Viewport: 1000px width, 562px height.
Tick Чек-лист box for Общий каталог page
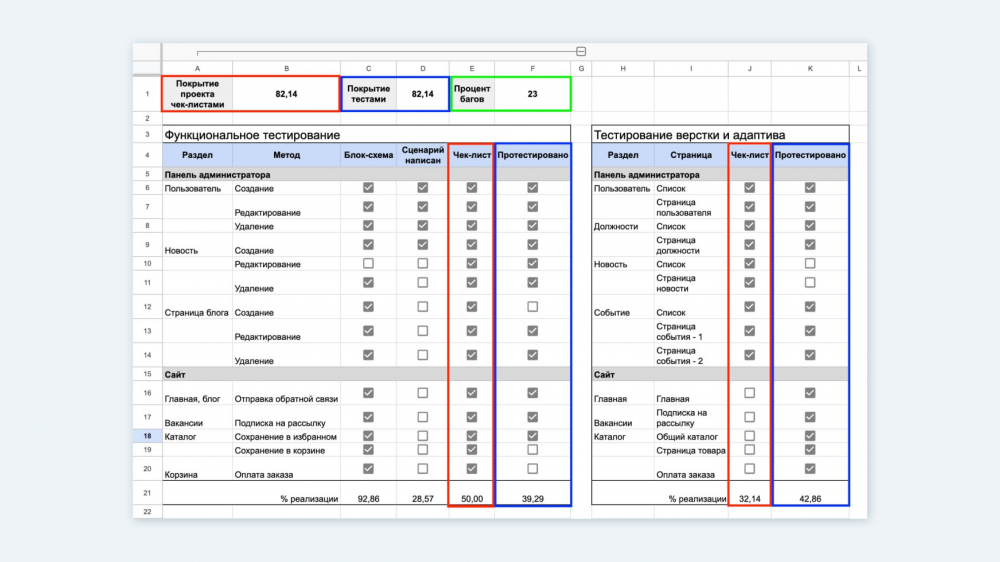click(749, 436)
